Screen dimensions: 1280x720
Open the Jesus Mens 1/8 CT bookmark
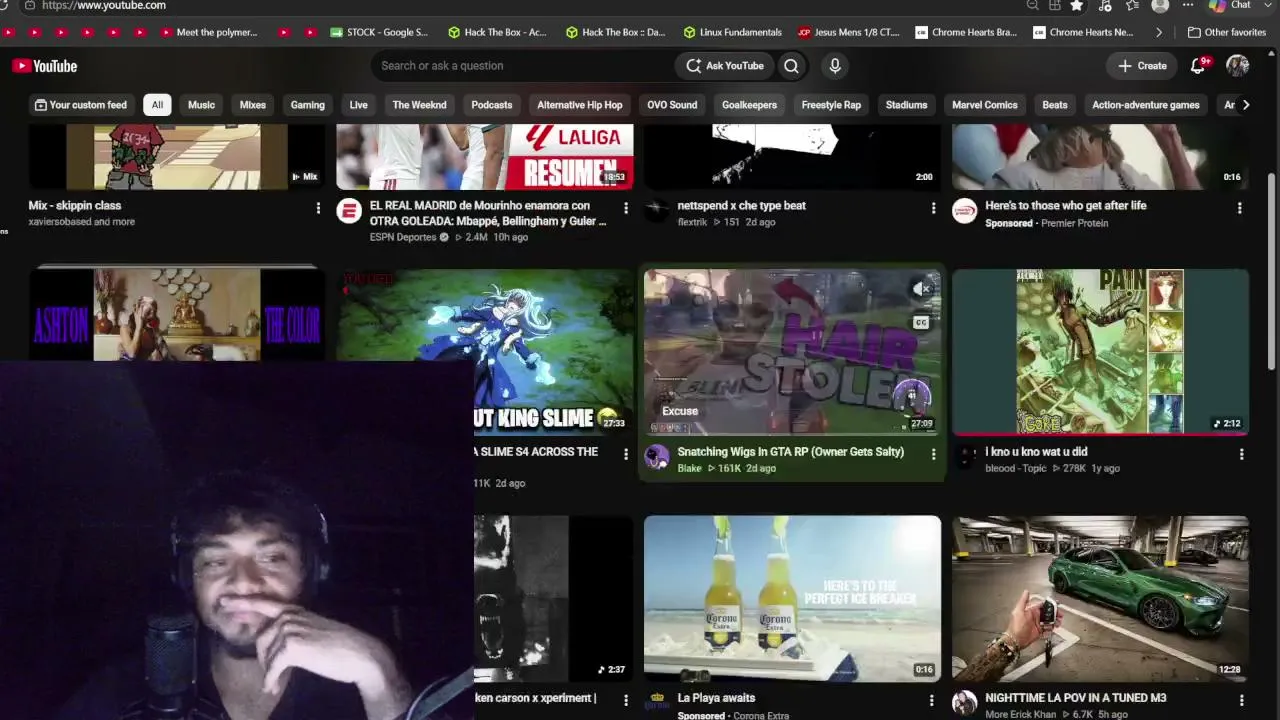click(849, 32)
